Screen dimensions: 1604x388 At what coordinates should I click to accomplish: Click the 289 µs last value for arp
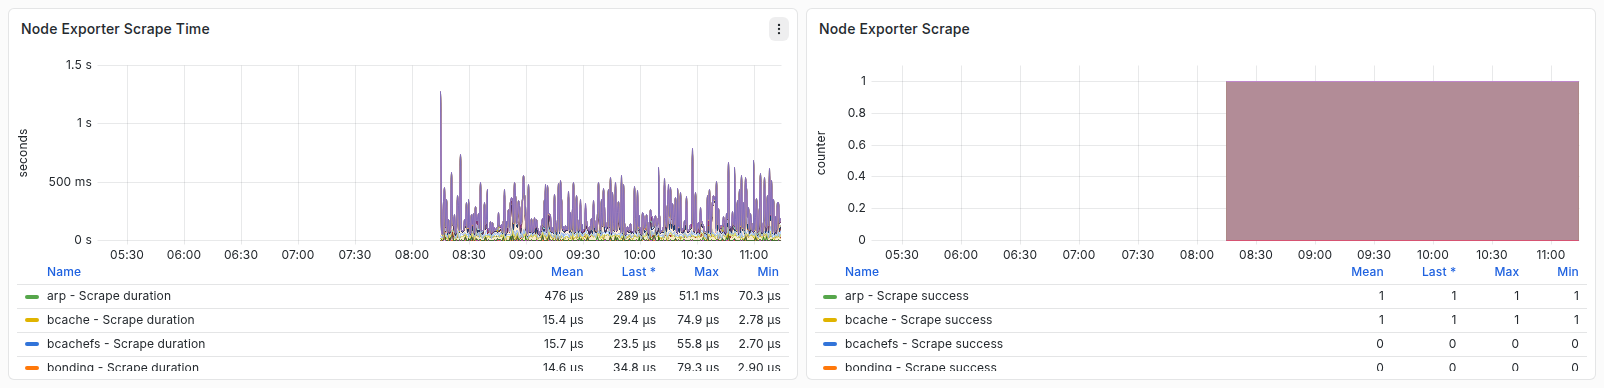click(x=636, y=296)
